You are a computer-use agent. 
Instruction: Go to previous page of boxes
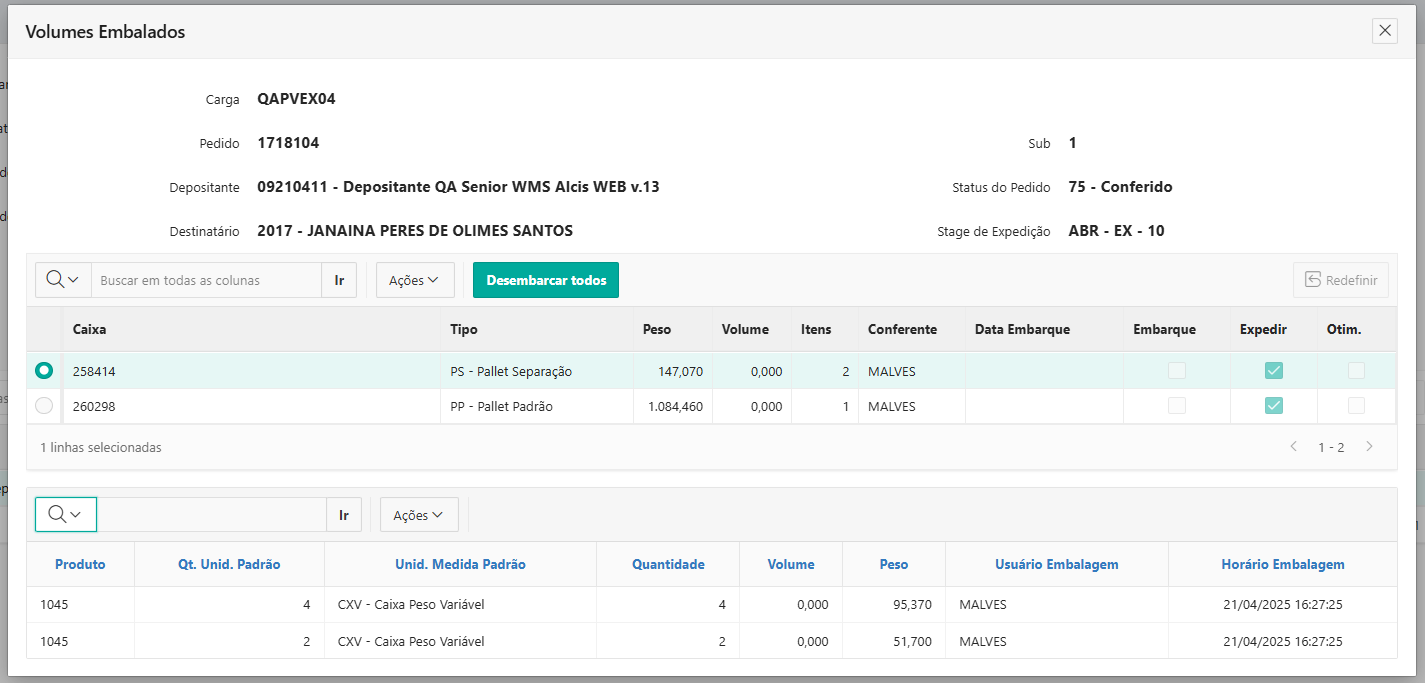click(x=1293, y=447)
